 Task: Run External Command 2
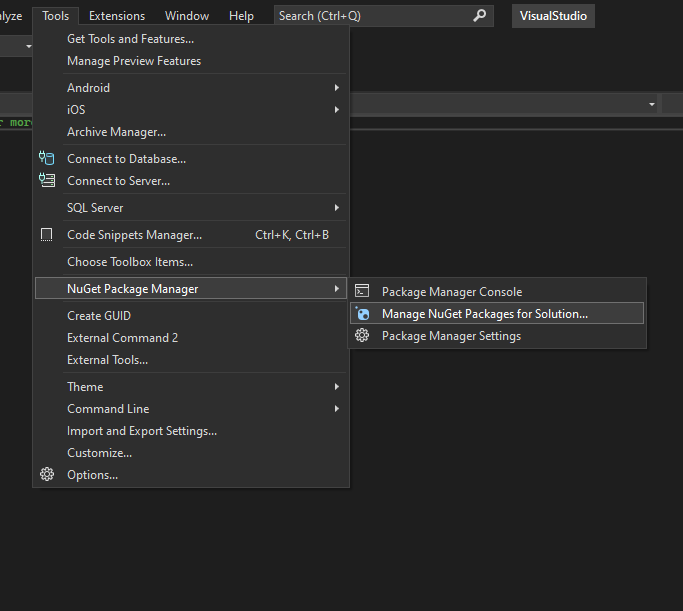tap(191, 338)
